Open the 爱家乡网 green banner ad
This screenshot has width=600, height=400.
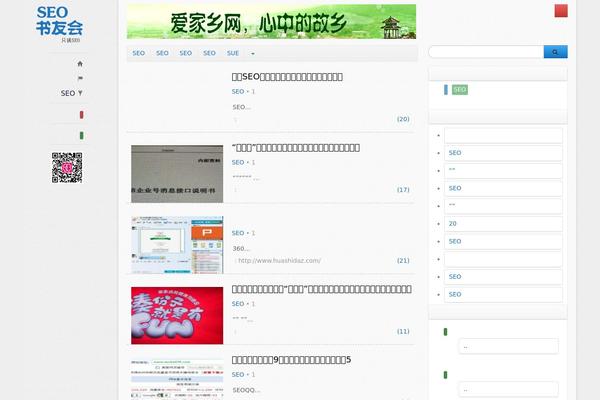271,21
